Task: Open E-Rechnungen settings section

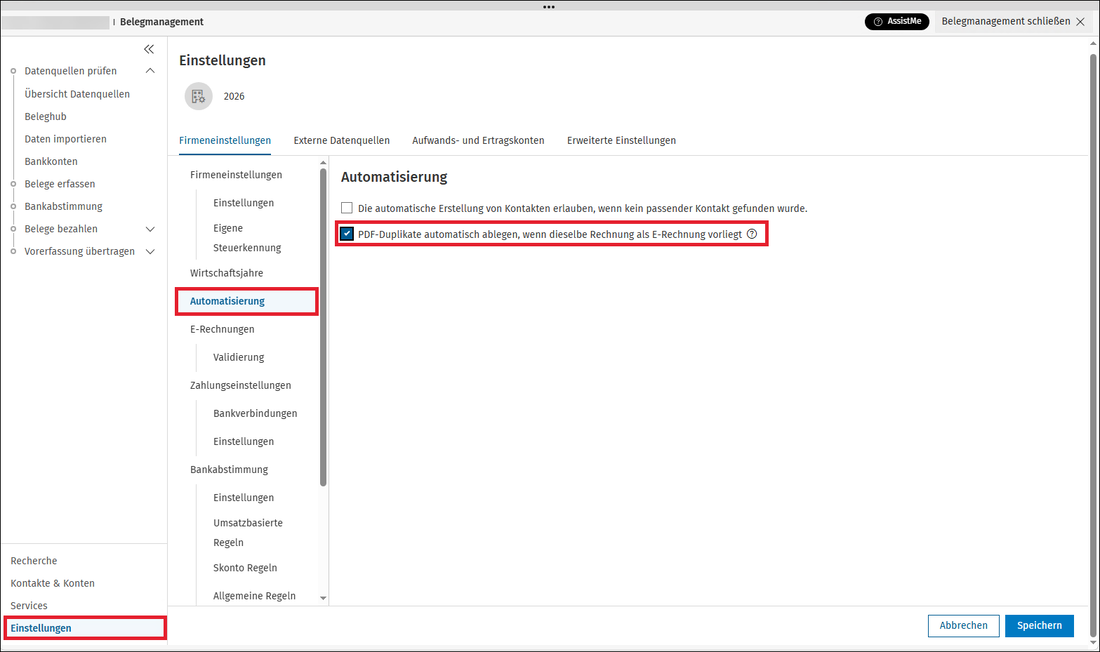Action: [222, 329]
